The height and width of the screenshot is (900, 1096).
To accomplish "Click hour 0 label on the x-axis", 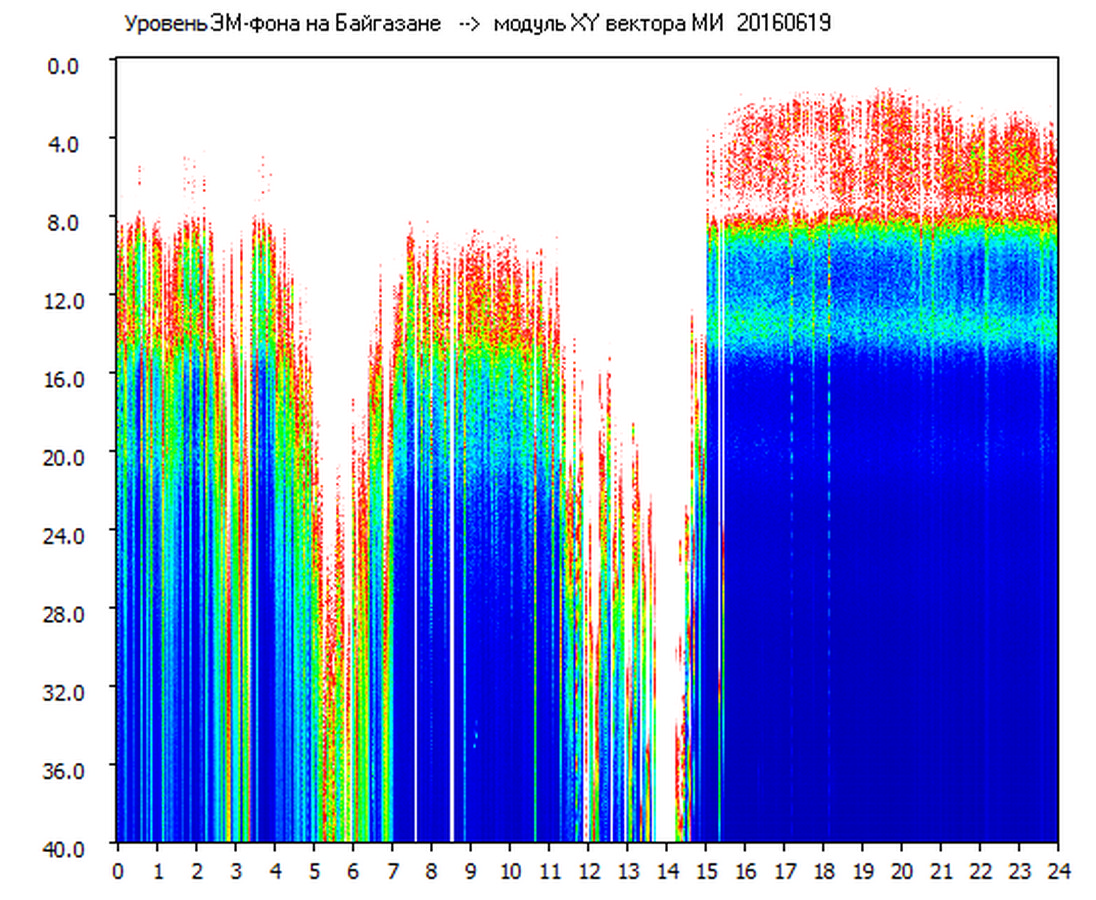I will 118,870.
